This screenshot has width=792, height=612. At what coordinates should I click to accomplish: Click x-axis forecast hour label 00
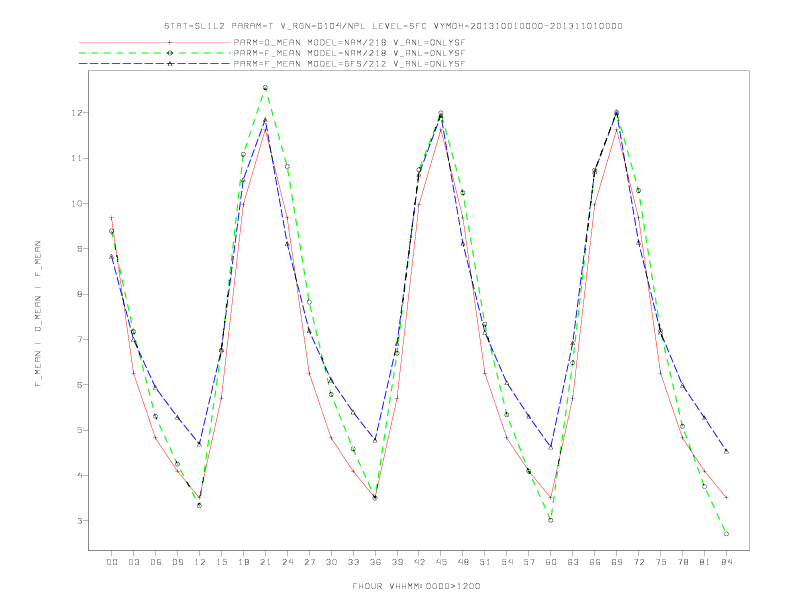point(112,562)
